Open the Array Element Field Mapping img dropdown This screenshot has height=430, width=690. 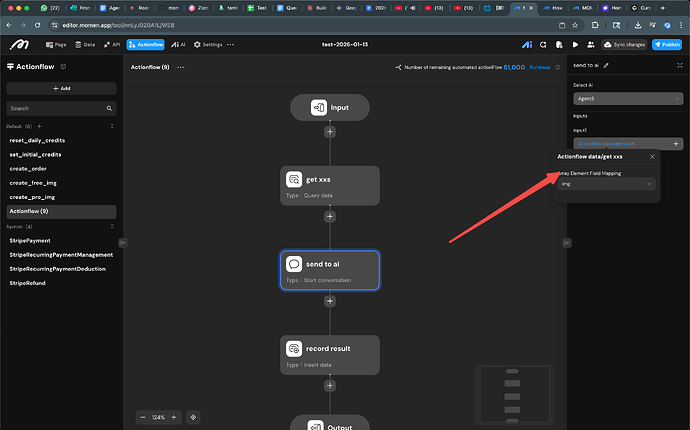click(606, 184)
